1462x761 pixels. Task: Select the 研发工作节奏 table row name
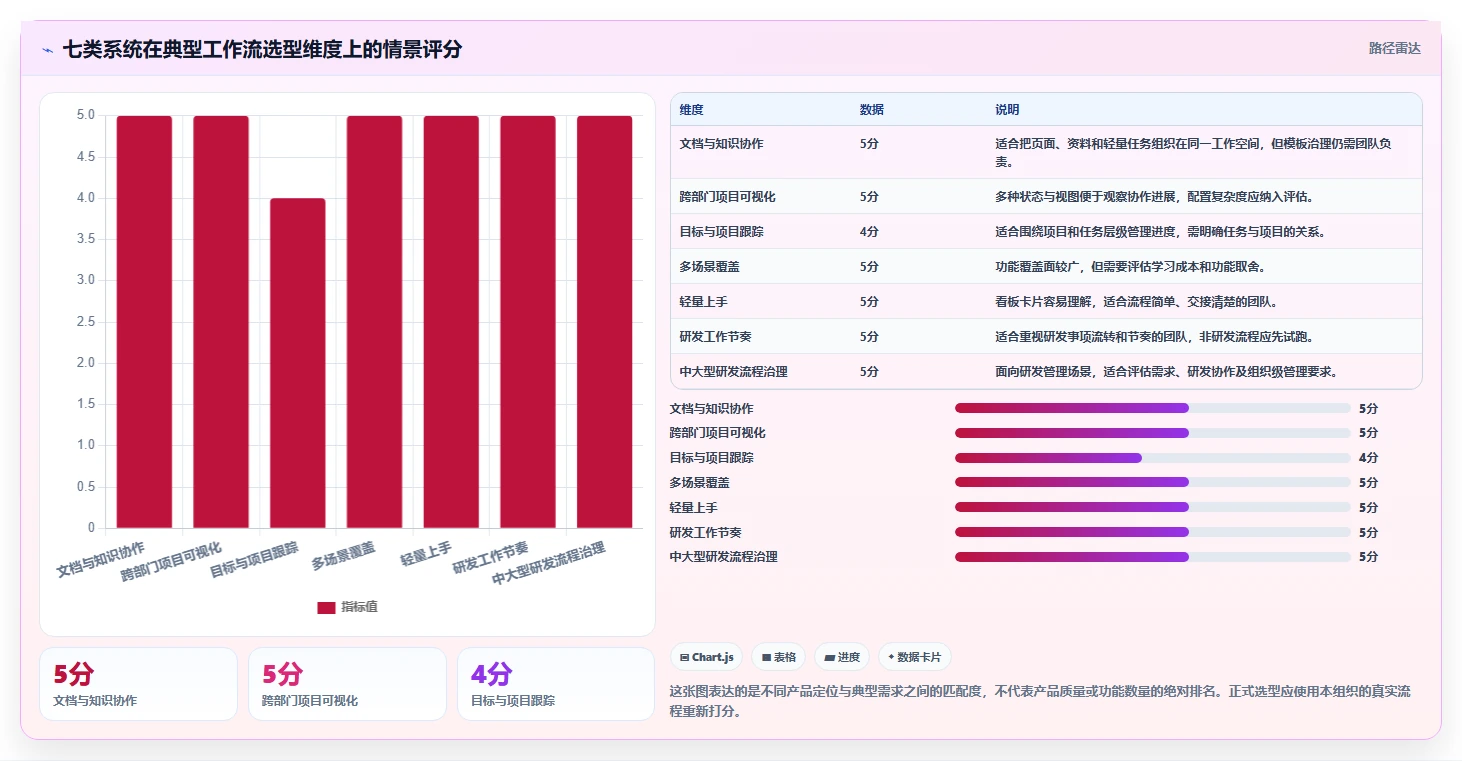tap(715, 336)
